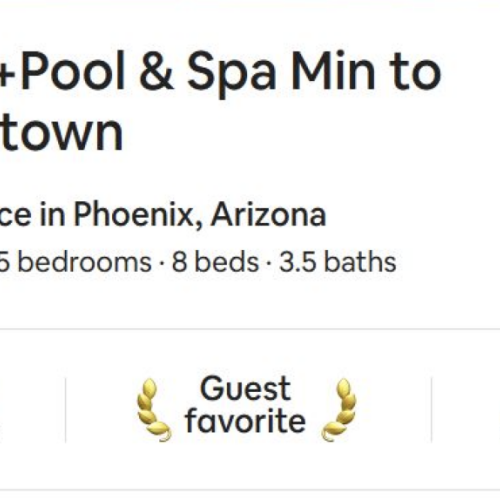The image size is (500, 500).
Task: Click the ampersand in the listing title
Action: point(157,71)
